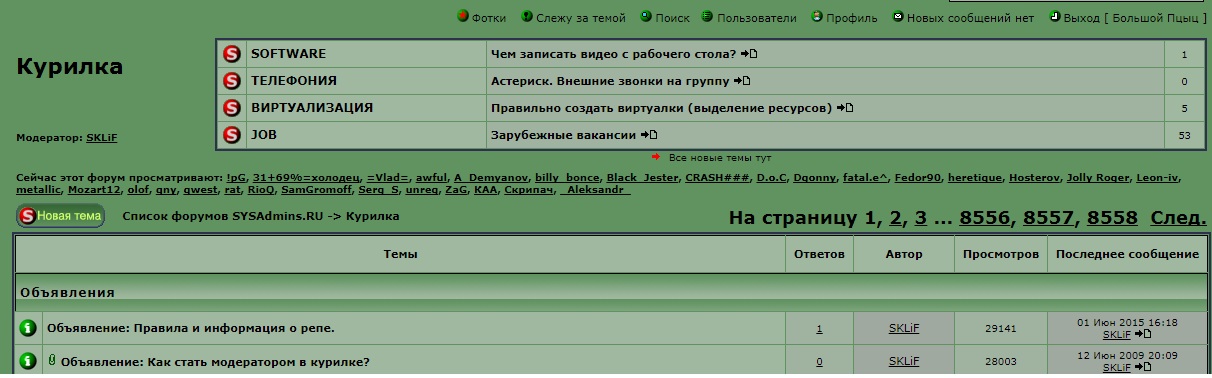The image size is (1212, 378).
Task: Click green info icon of Правила announcement
Action: click(28, 328)
